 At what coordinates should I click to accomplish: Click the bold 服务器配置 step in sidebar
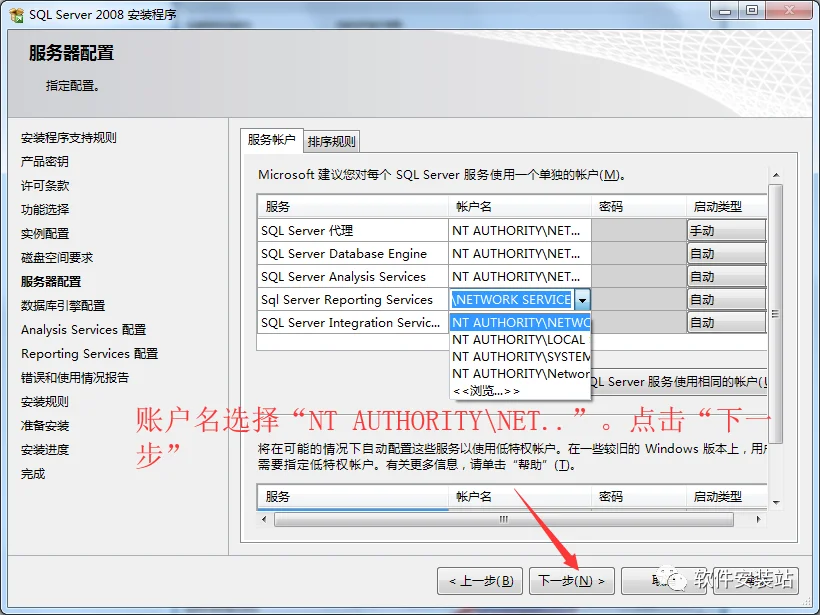tap(51, 282)
